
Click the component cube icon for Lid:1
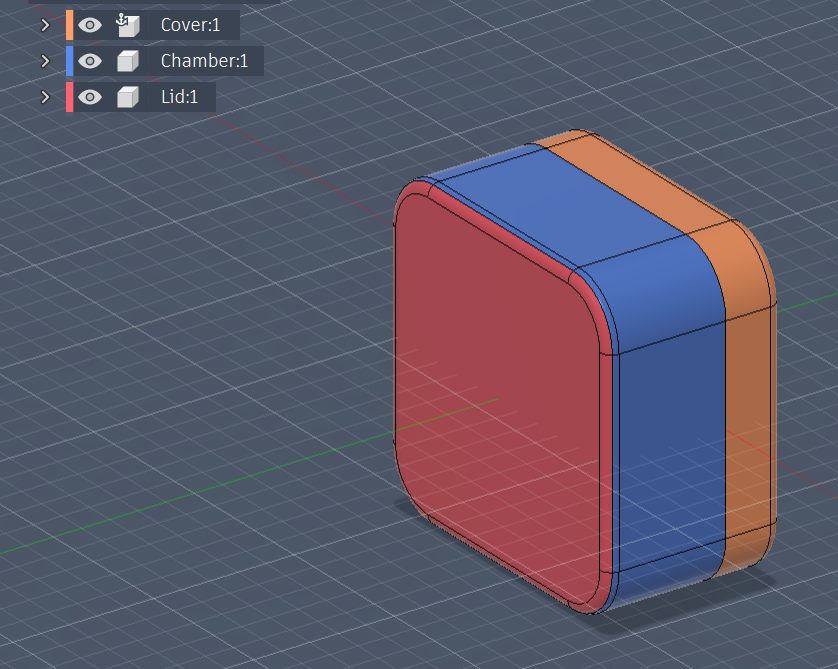tap(128, 97)
